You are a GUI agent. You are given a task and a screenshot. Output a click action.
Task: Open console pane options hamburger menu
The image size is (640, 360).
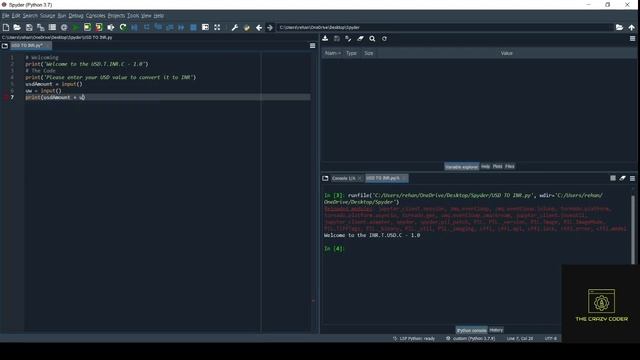(x=632, y=178)
